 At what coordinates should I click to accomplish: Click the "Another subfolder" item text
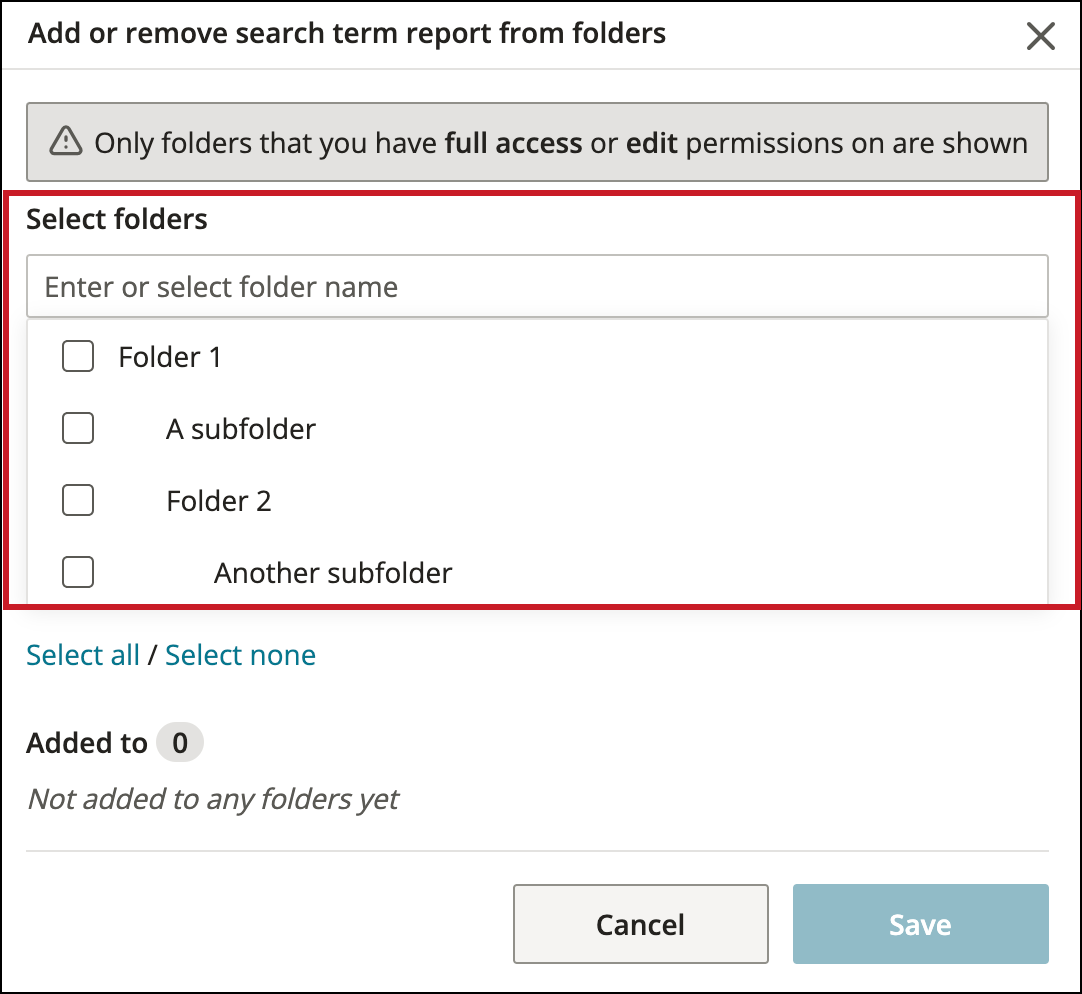[x=333, y=573]
